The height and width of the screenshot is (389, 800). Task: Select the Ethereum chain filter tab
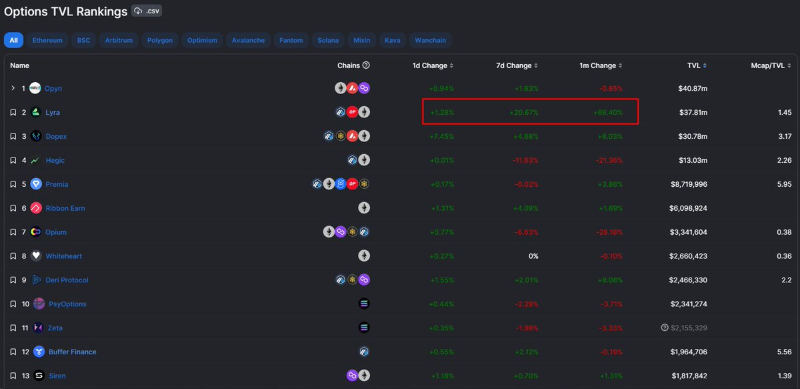(x=47, y=40)
